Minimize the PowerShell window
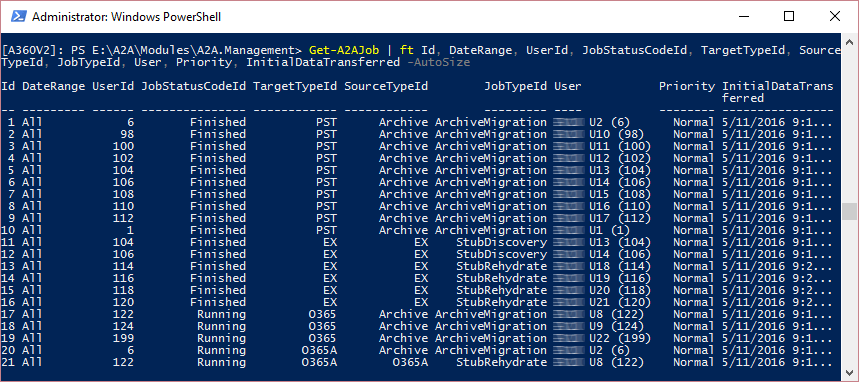Image resolution: width=859 pixels, height=382 pixels. pos(743,17)
